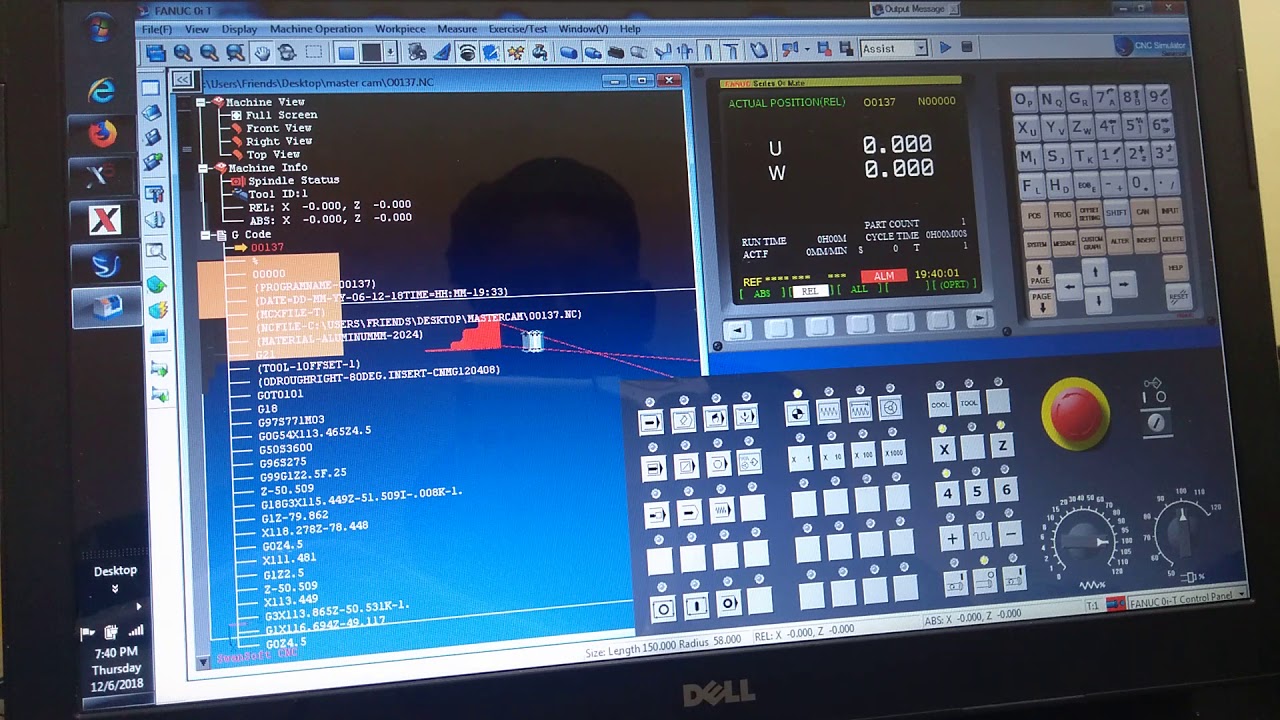
Task: Open Firefox from the taskbar
Action: coord(102,133)
